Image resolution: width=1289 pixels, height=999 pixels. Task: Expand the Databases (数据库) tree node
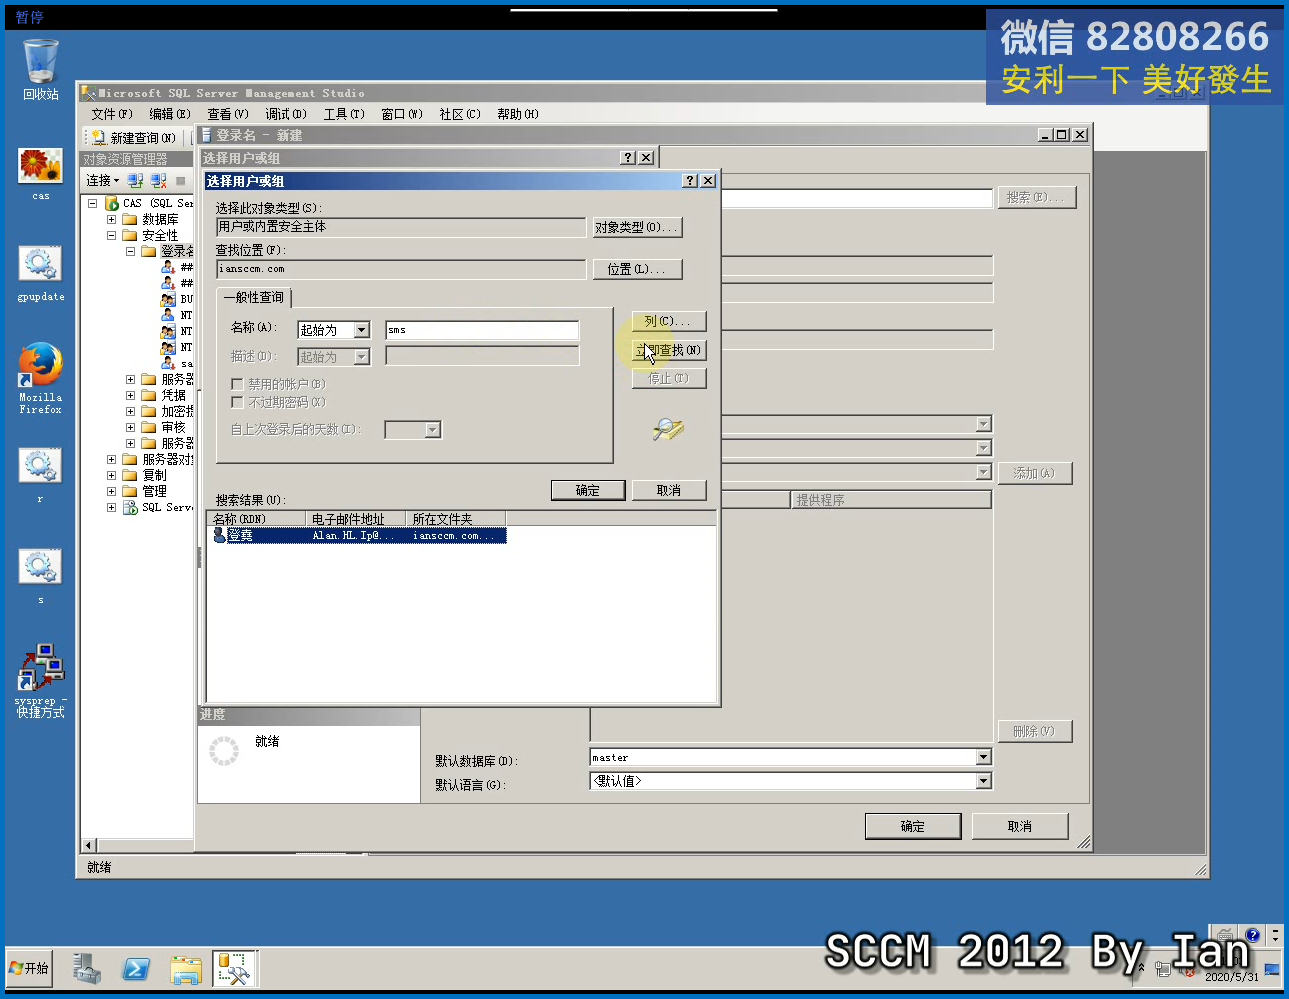[112, 220]
